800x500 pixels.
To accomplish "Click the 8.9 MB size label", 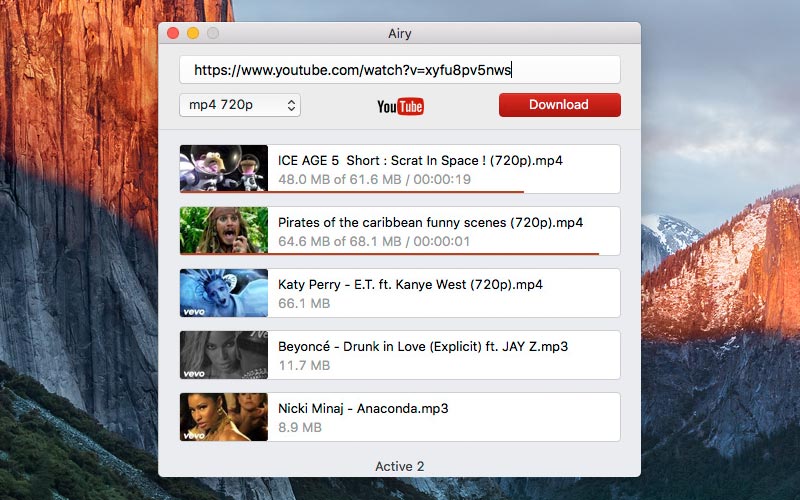I will [x=300, y=428].
